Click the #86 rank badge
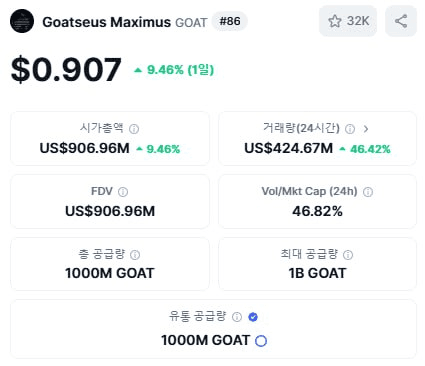The height and width of the screenshot is (366, 425). coord(230,21)
